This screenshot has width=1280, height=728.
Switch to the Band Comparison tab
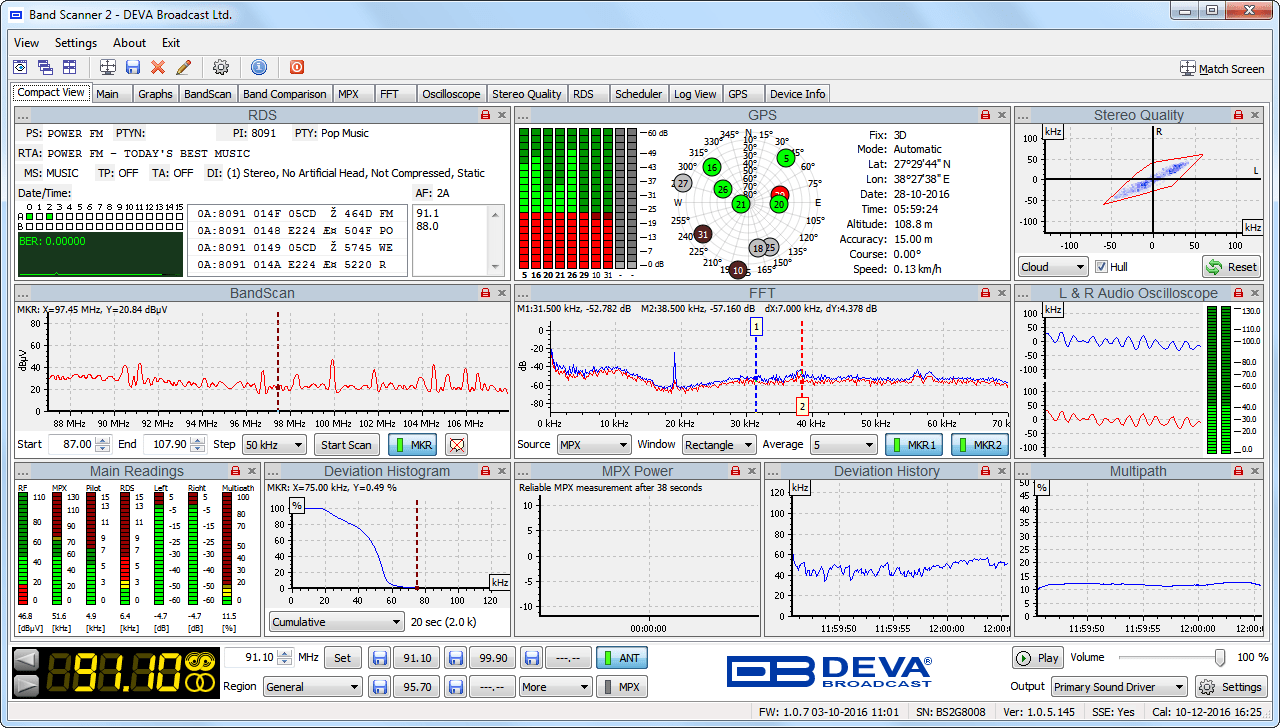[285, 94]
